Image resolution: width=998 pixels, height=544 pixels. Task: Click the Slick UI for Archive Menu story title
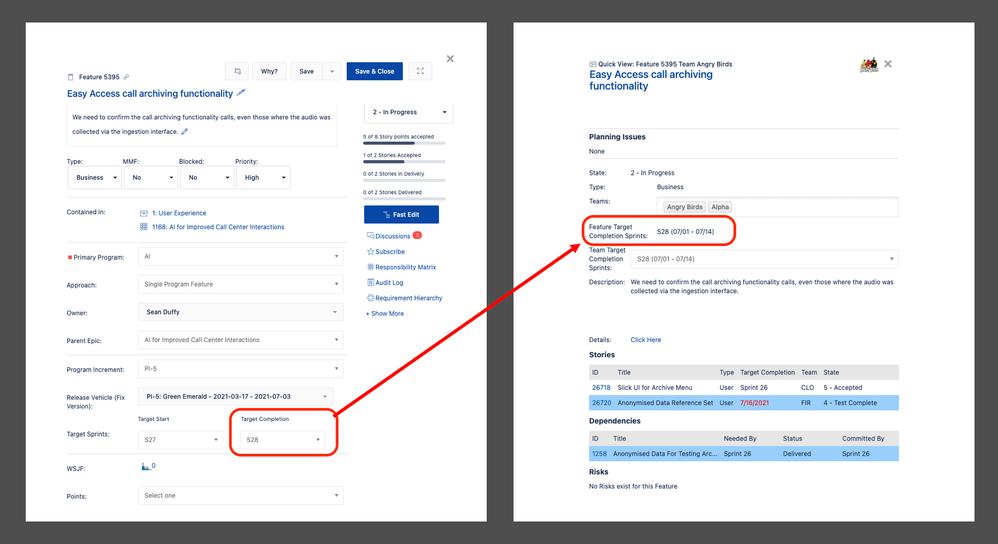click(654, 387)
